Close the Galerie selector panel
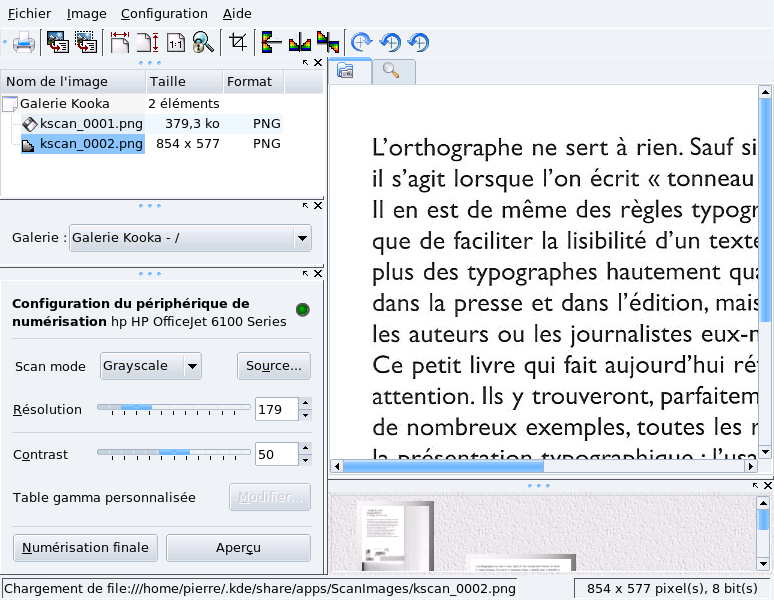Viewport: 774px width, 600px height. point(318,205)
